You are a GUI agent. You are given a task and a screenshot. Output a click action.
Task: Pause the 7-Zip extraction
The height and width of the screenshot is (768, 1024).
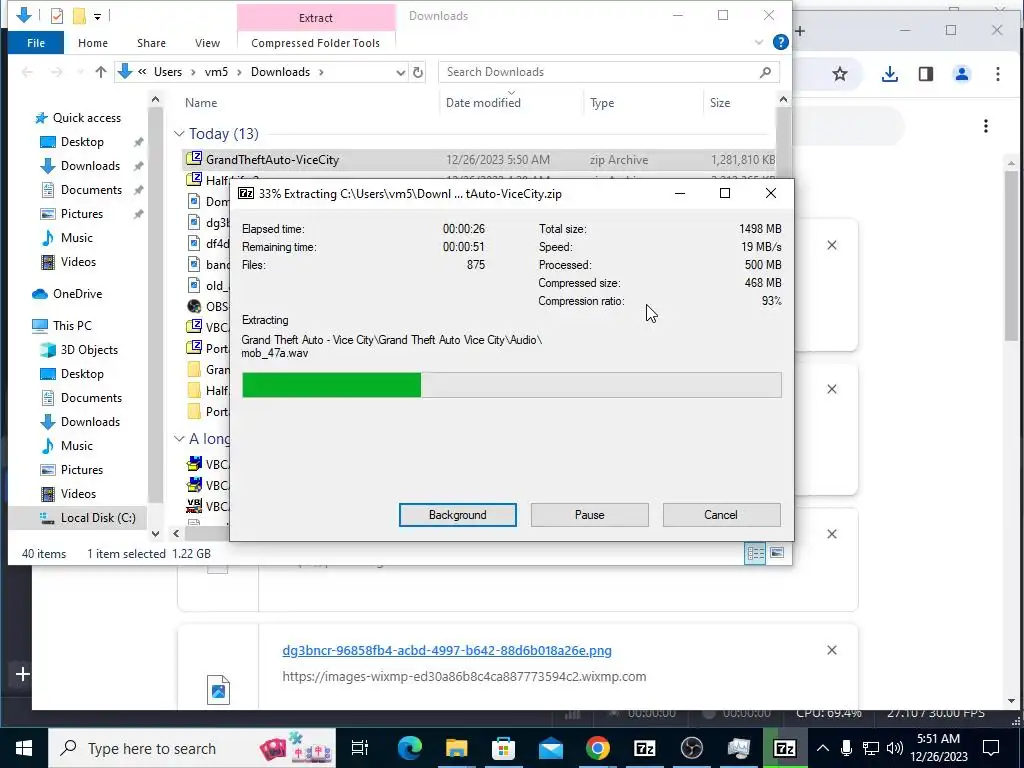point(589,515)
